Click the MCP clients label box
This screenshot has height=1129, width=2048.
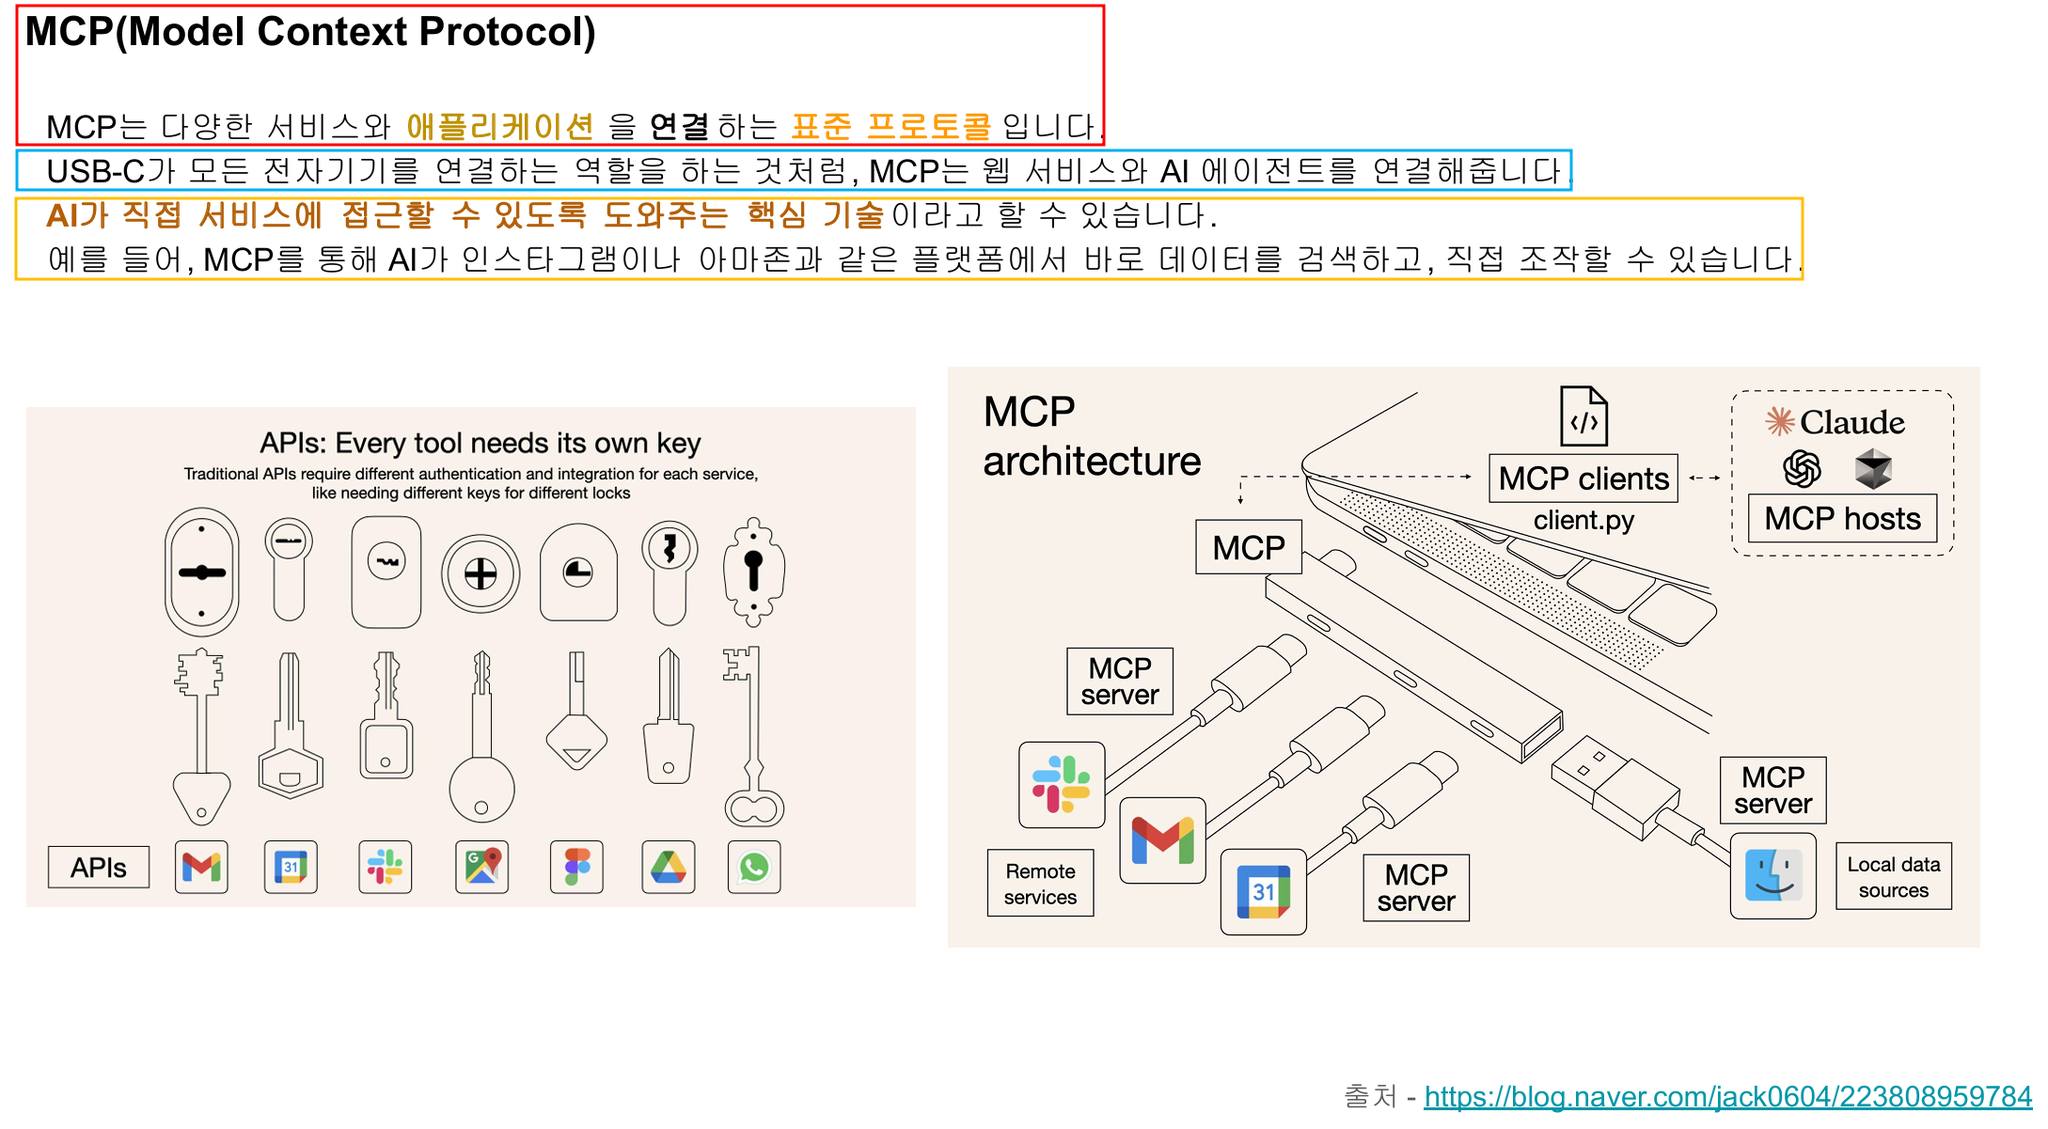pos(1583,479)
